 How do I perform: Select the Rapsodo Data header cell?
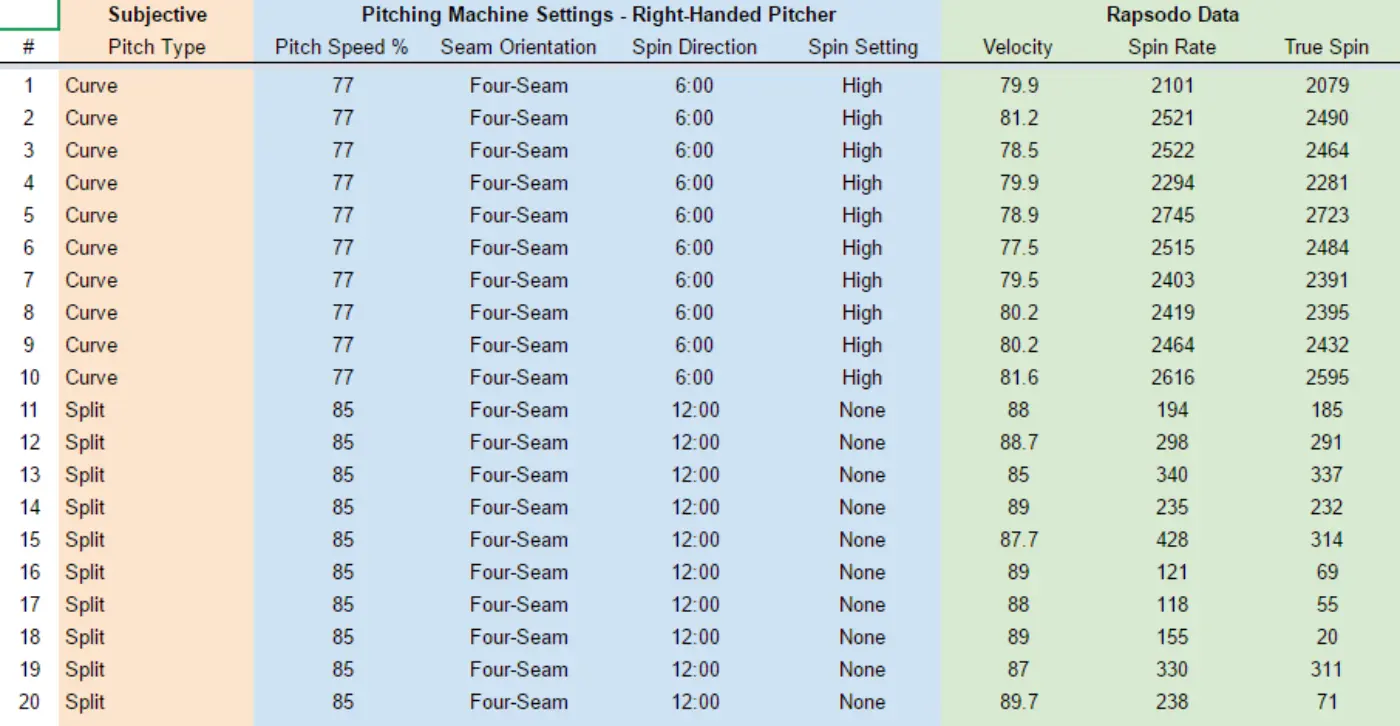click(x=1170, y=15)
